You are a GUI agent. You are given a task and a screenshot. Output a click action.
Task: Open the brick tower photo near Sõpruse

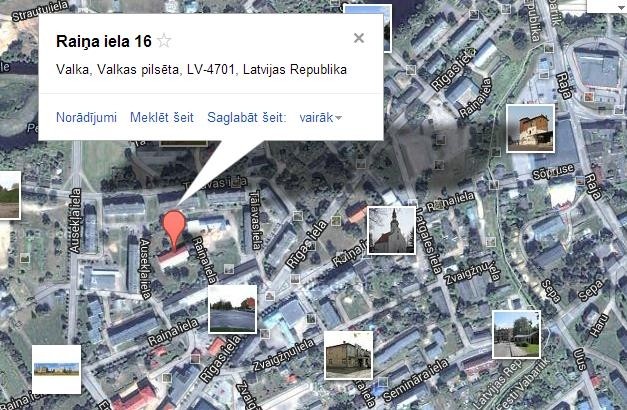(x=530, y=128)
